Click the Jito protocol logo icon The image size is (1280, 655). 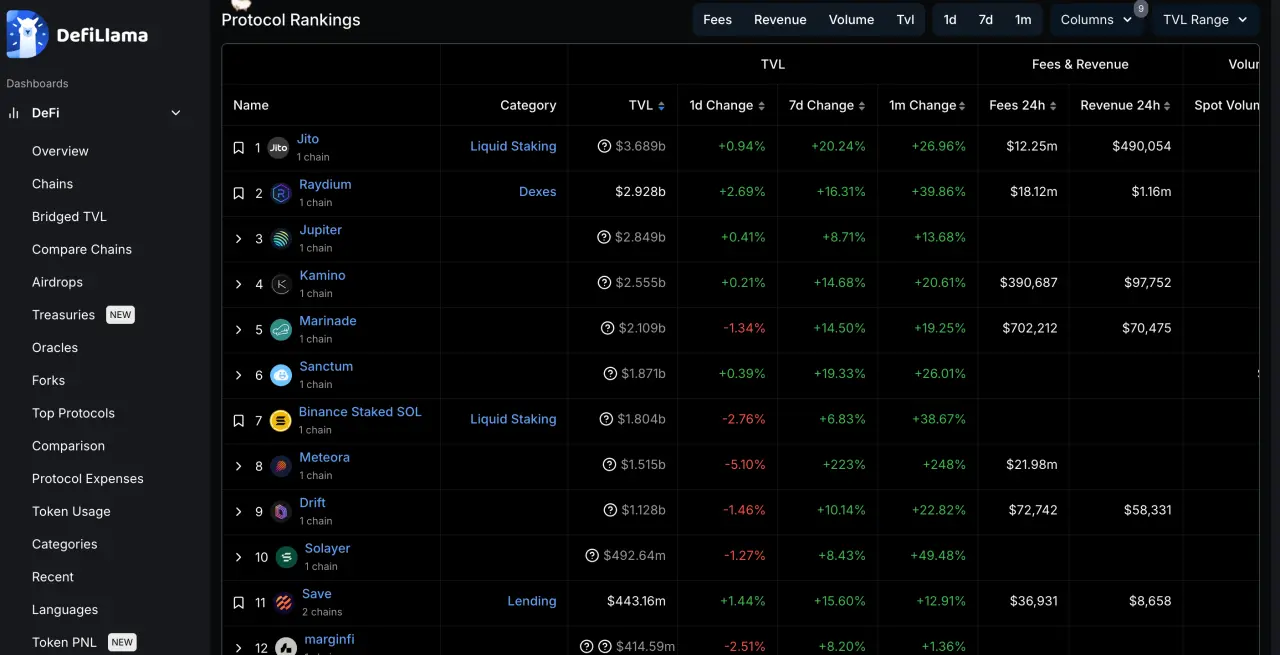click(278, 148)
